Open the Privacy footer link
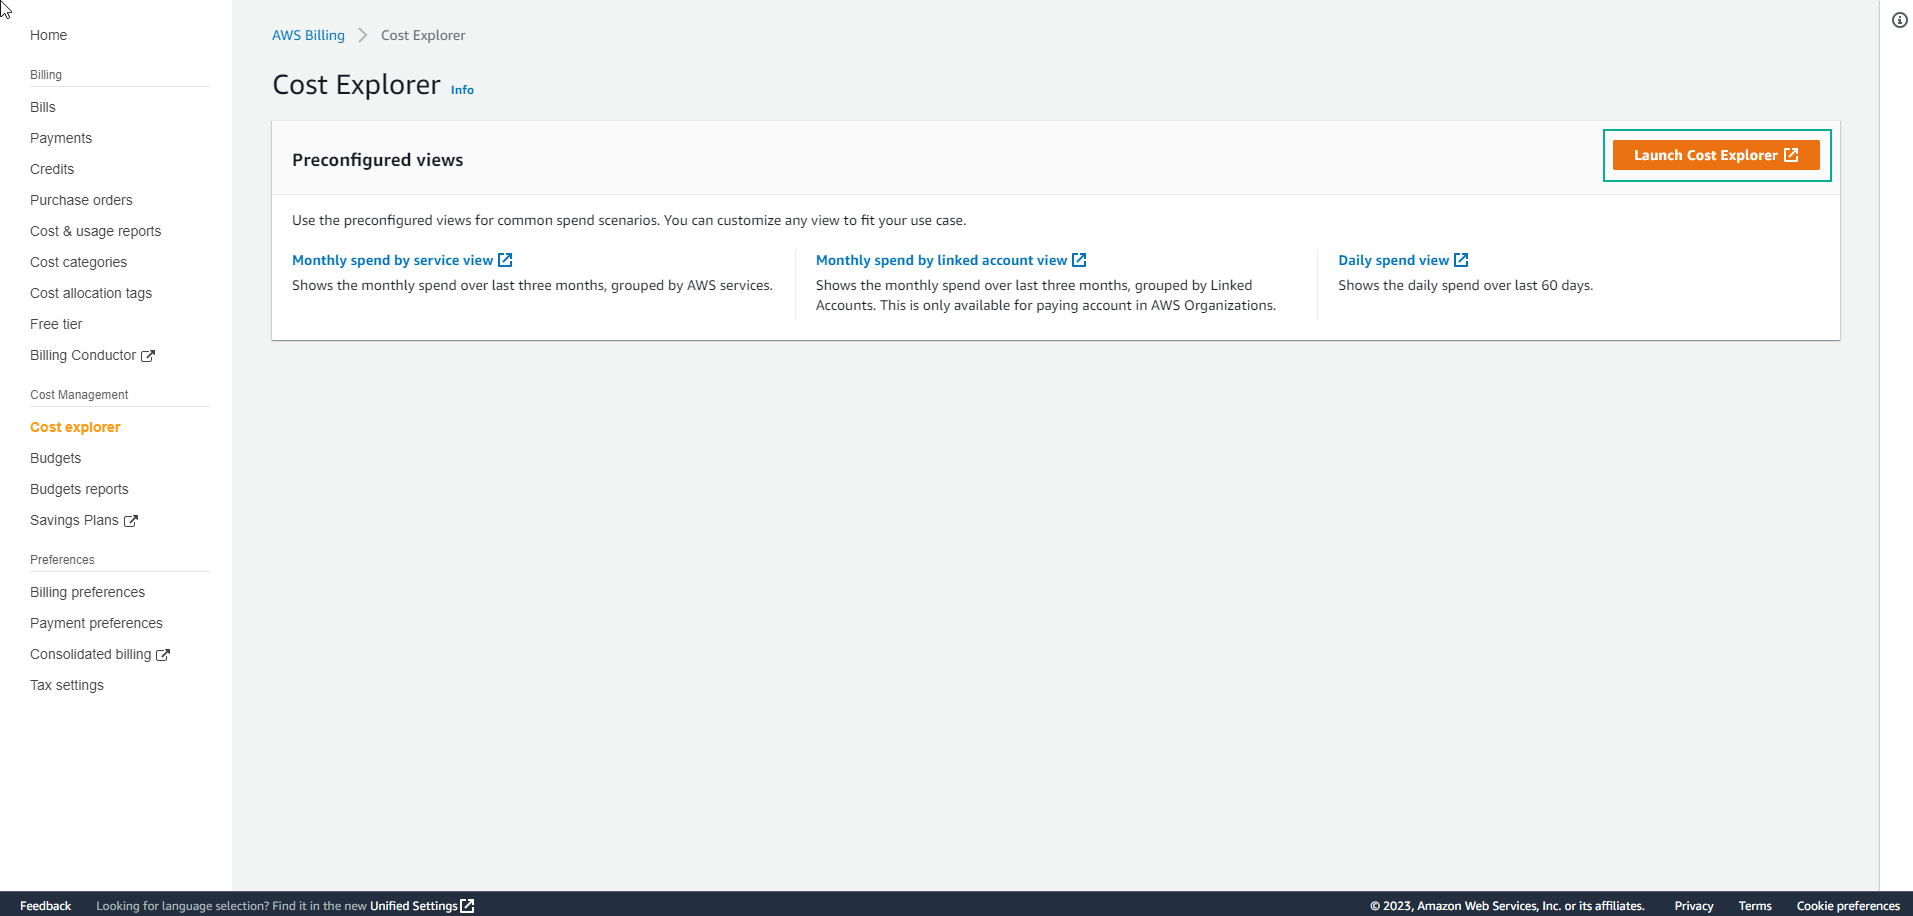 tap(1694, 906)
